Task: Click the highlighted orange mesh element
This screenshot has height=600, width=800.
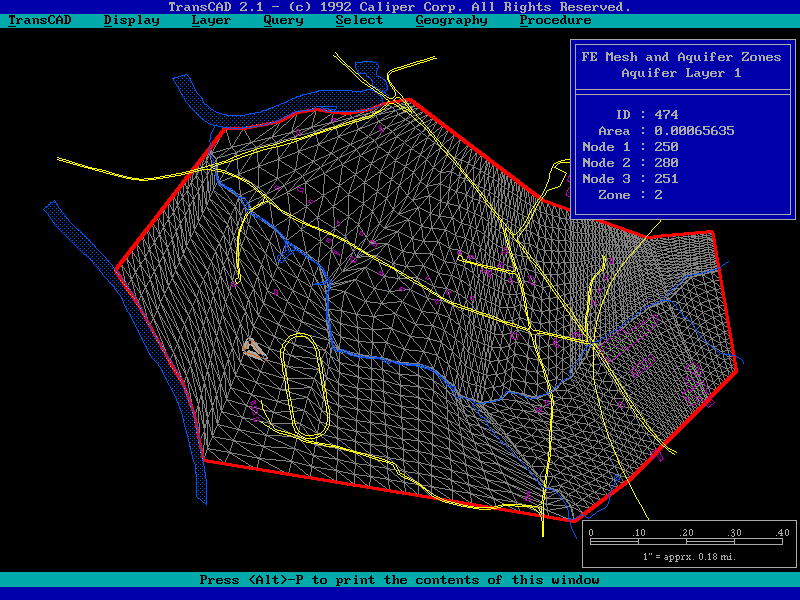Action: pos(254,348)
